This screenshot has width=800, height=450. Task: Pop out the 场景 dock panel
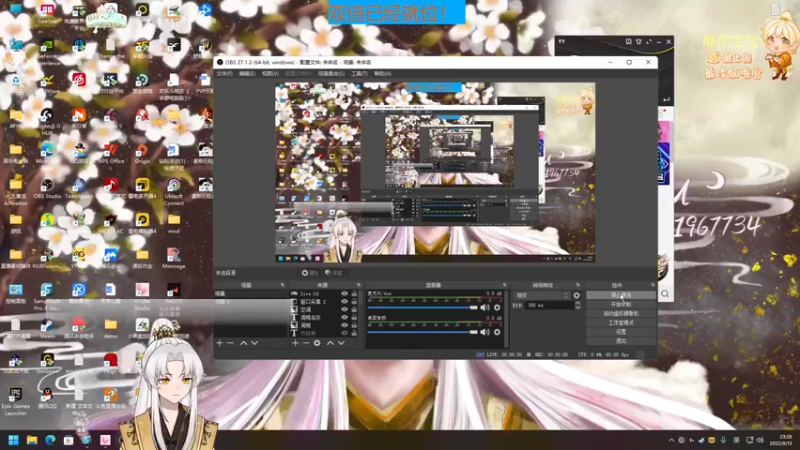(x=282, y=285)
